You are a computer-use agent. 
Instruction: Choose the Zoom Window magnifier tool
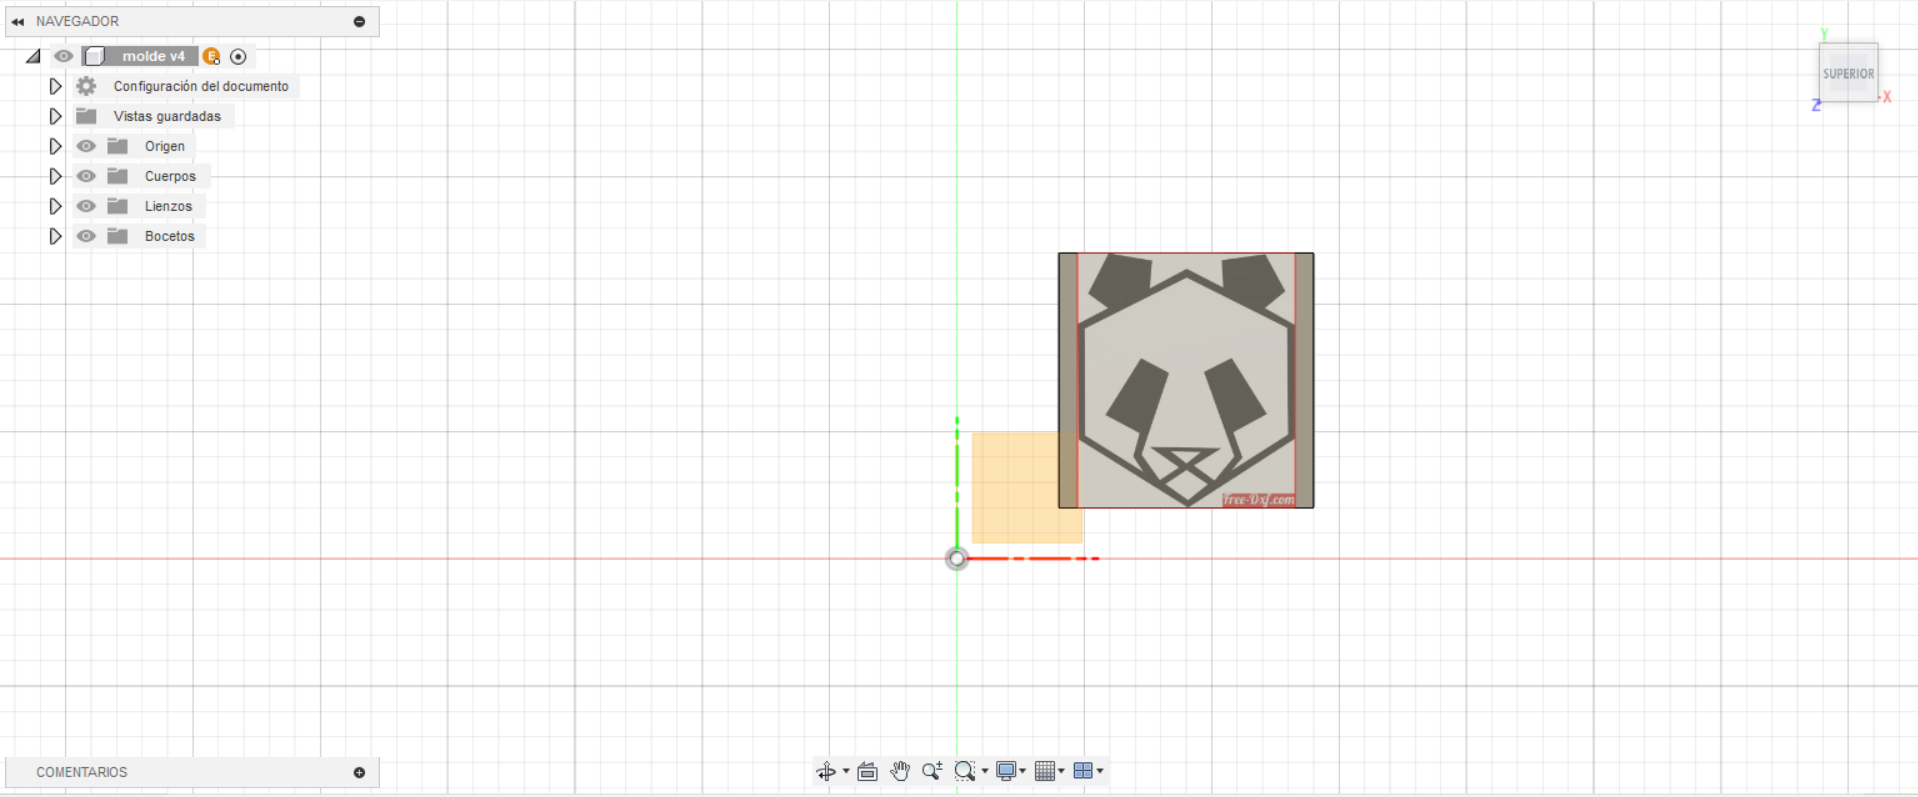[x=964, y=771]
